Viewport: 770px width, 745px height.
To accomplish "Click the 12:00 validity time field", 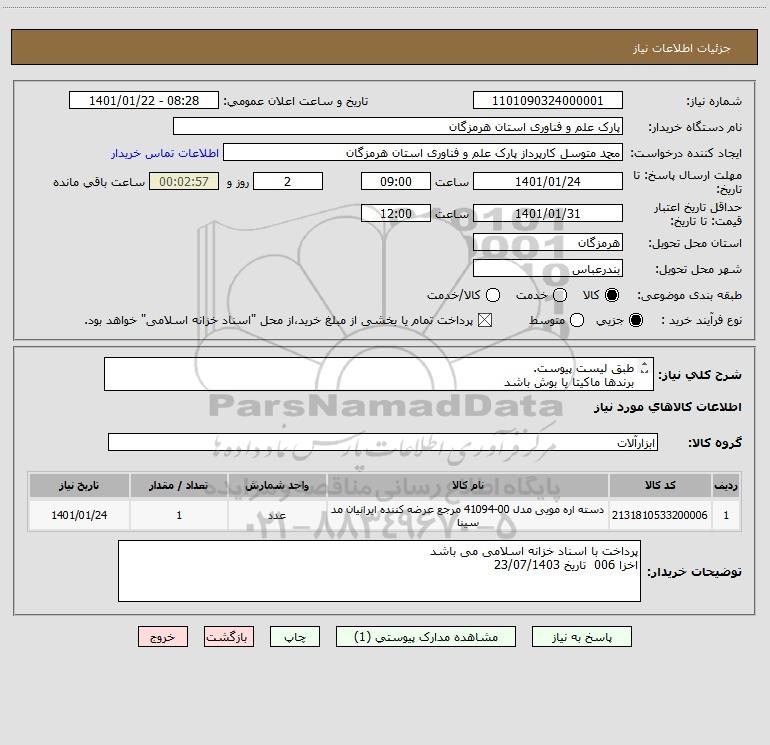I will click(396, 214).
